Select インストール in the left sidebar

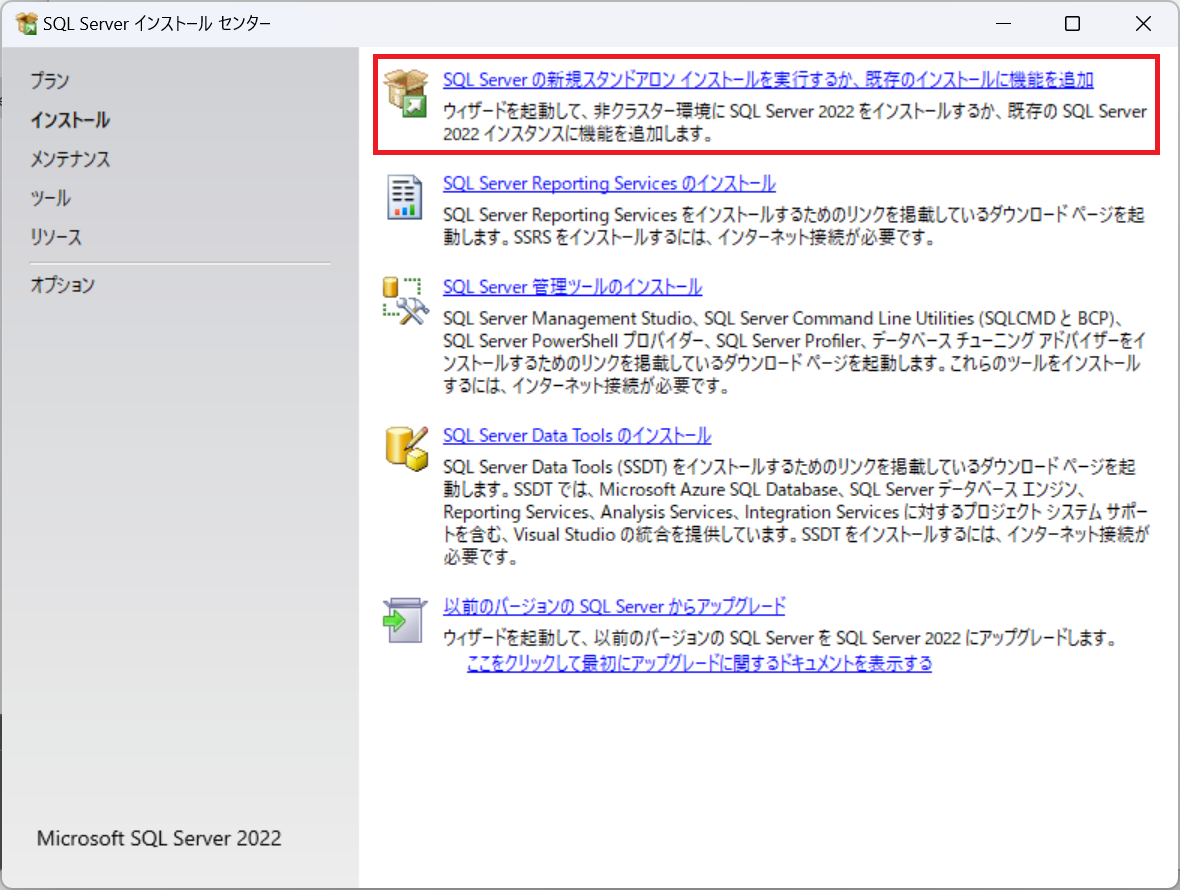pos(70,120)
